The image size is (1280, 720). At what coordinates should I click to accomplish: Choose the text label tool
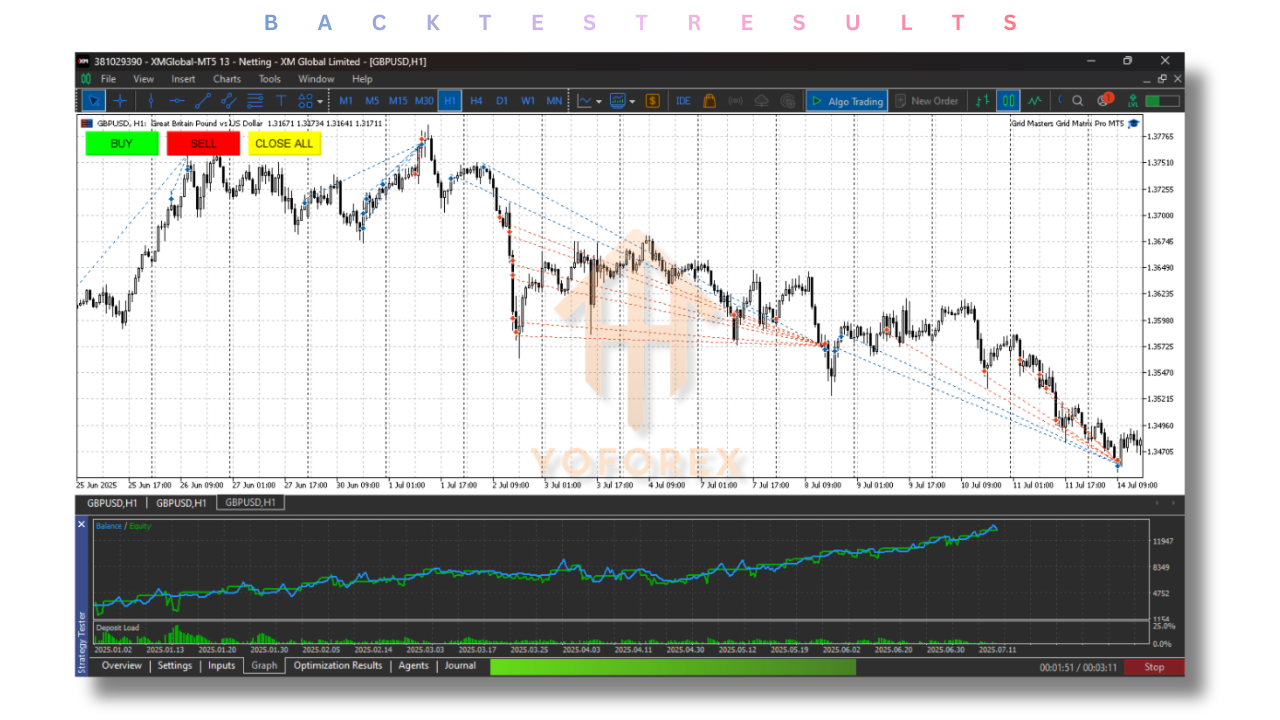(x=281, y=101)
